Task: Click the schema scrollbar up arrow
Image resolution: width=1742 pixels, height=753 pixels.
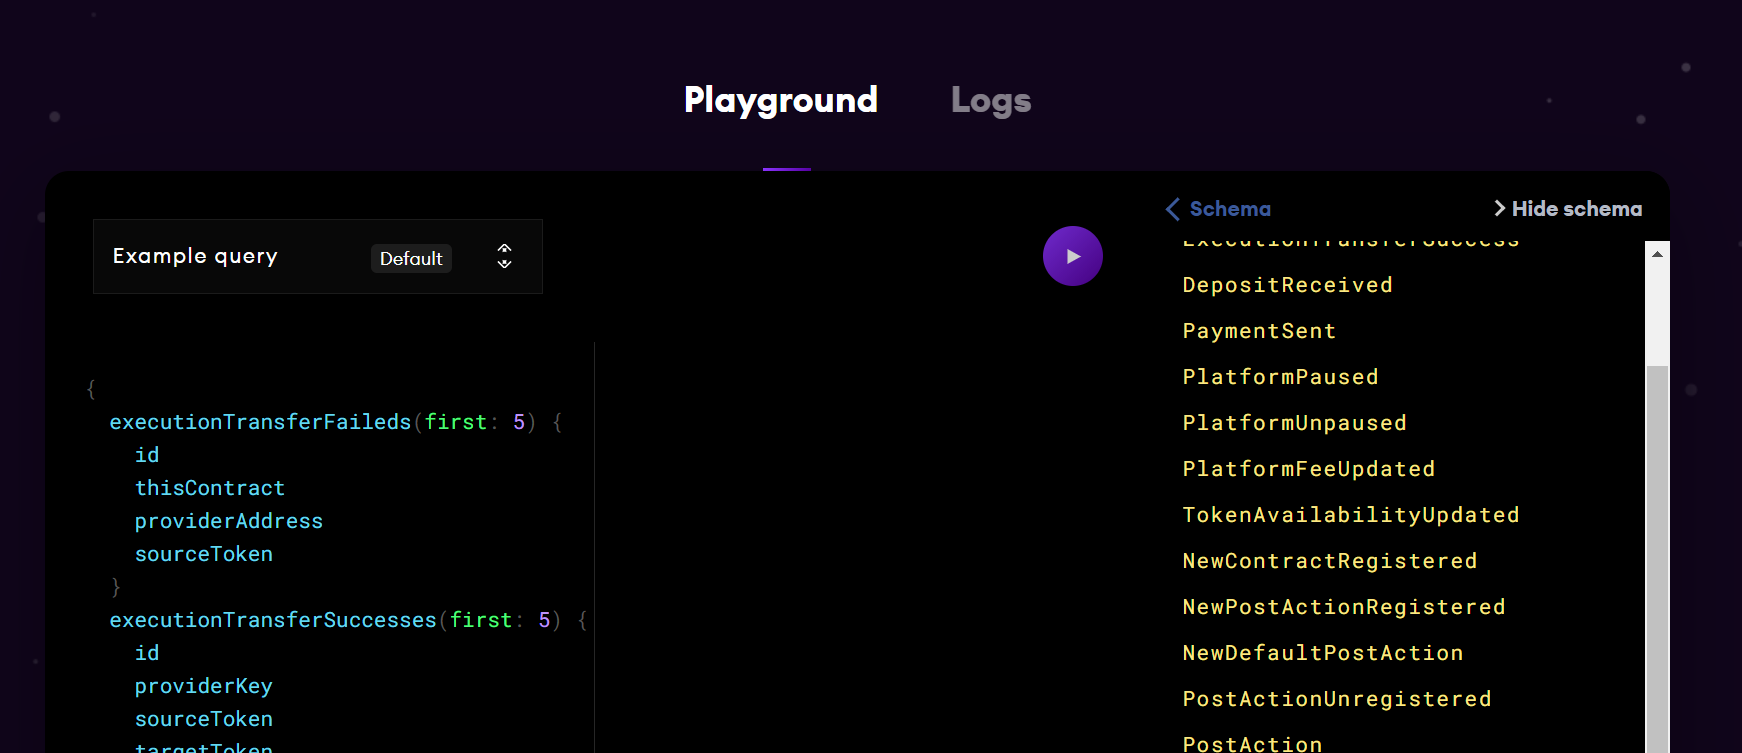Action: click(1657, 254)
